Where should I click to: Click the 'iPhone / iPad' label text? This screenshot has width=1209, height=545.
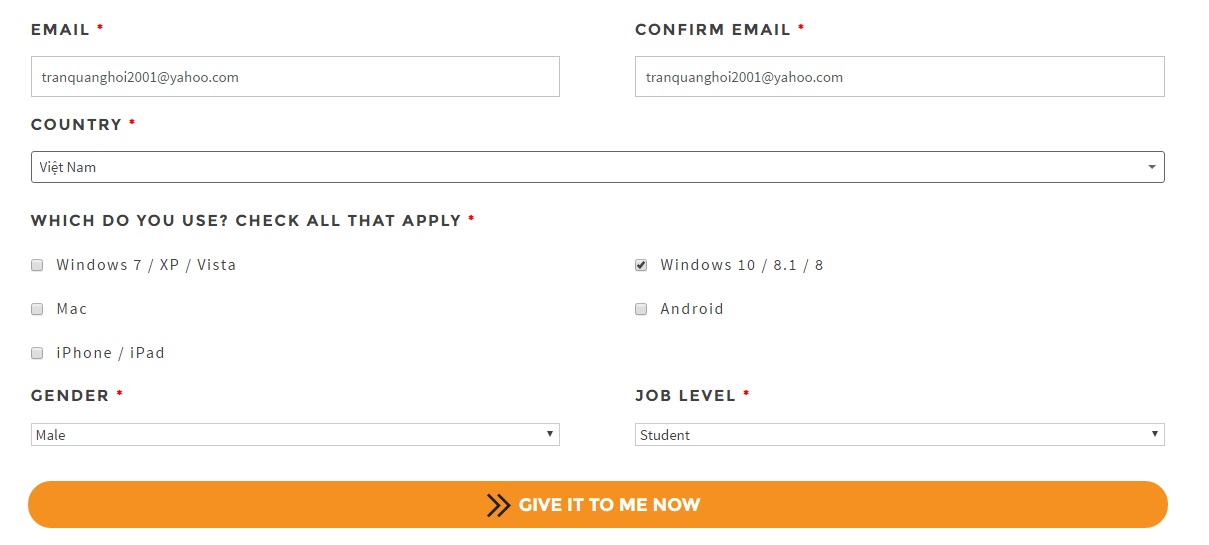pyautogui.click(x=111, y=353)
